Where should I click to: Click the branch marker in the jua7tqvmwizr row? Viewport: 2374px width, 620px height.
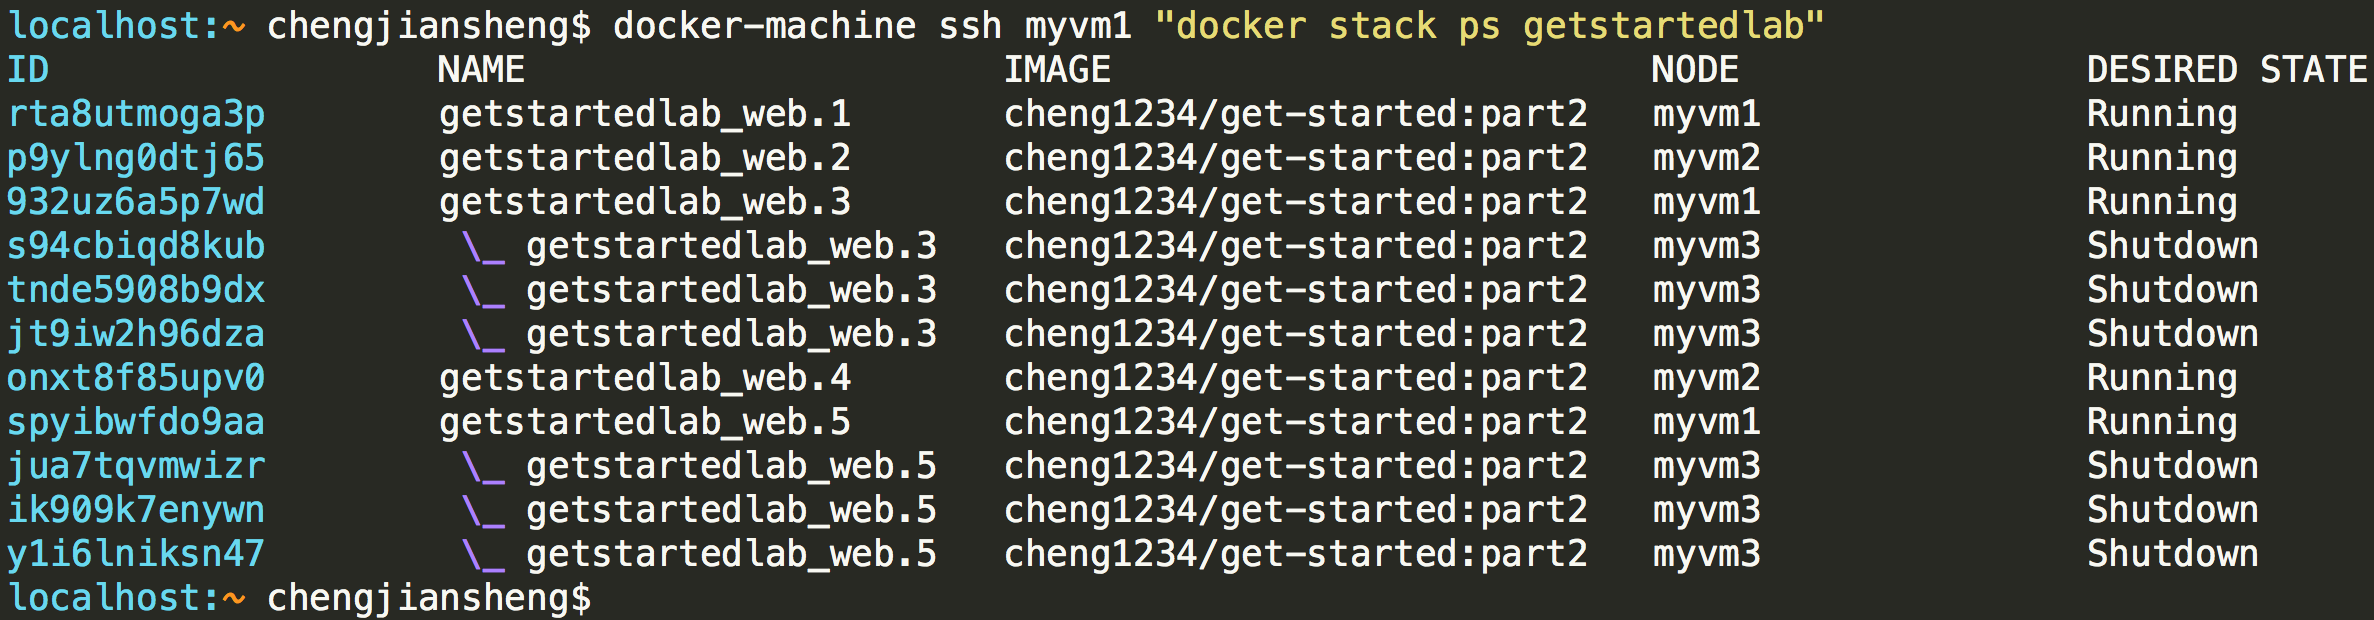483,467
